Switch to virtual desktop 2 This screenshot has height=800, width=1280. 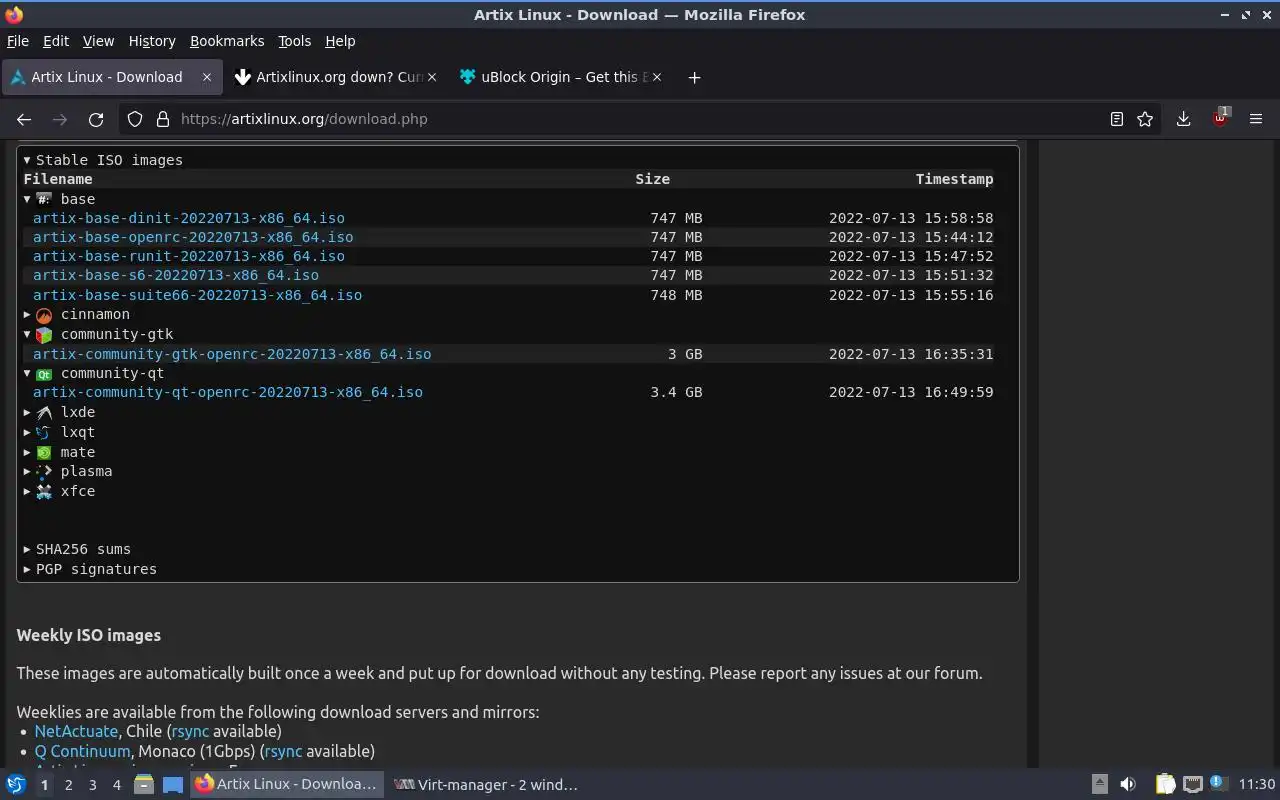[68, 785]
